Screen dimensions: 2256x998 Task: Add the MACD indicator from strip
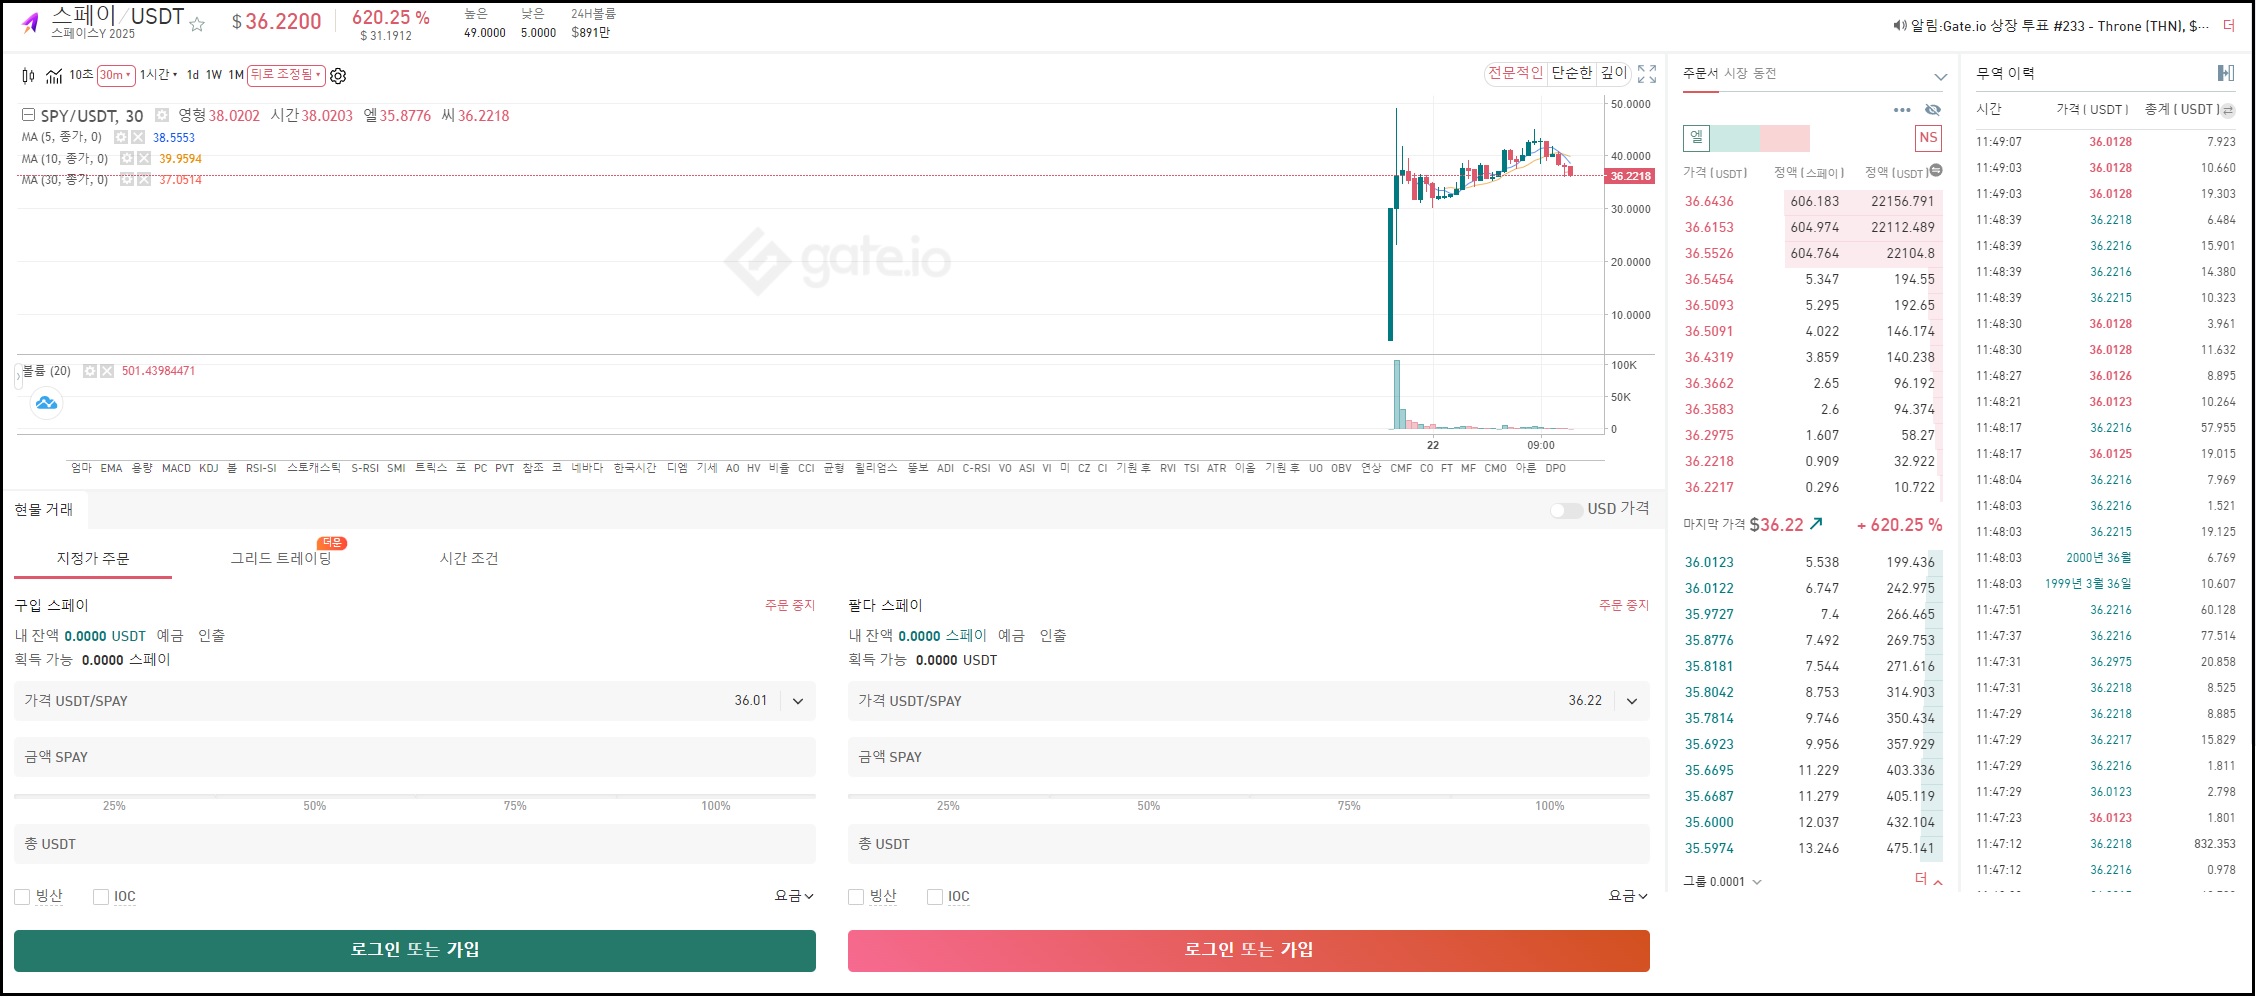176,468
